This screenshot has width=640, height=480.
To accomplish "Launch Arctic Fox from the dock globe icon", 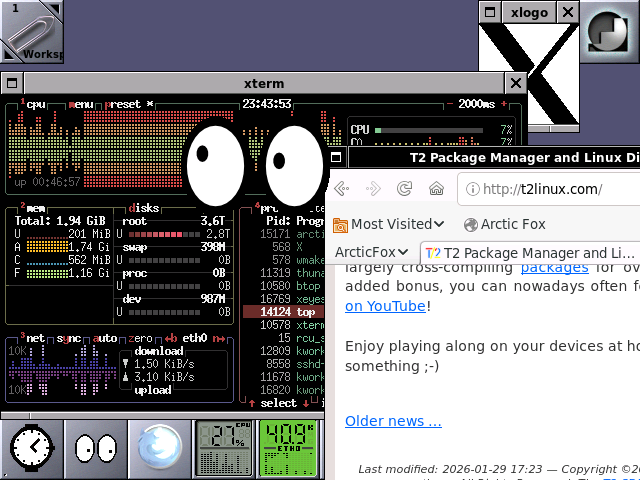I will pyautogui.click(x=160, y=447).
